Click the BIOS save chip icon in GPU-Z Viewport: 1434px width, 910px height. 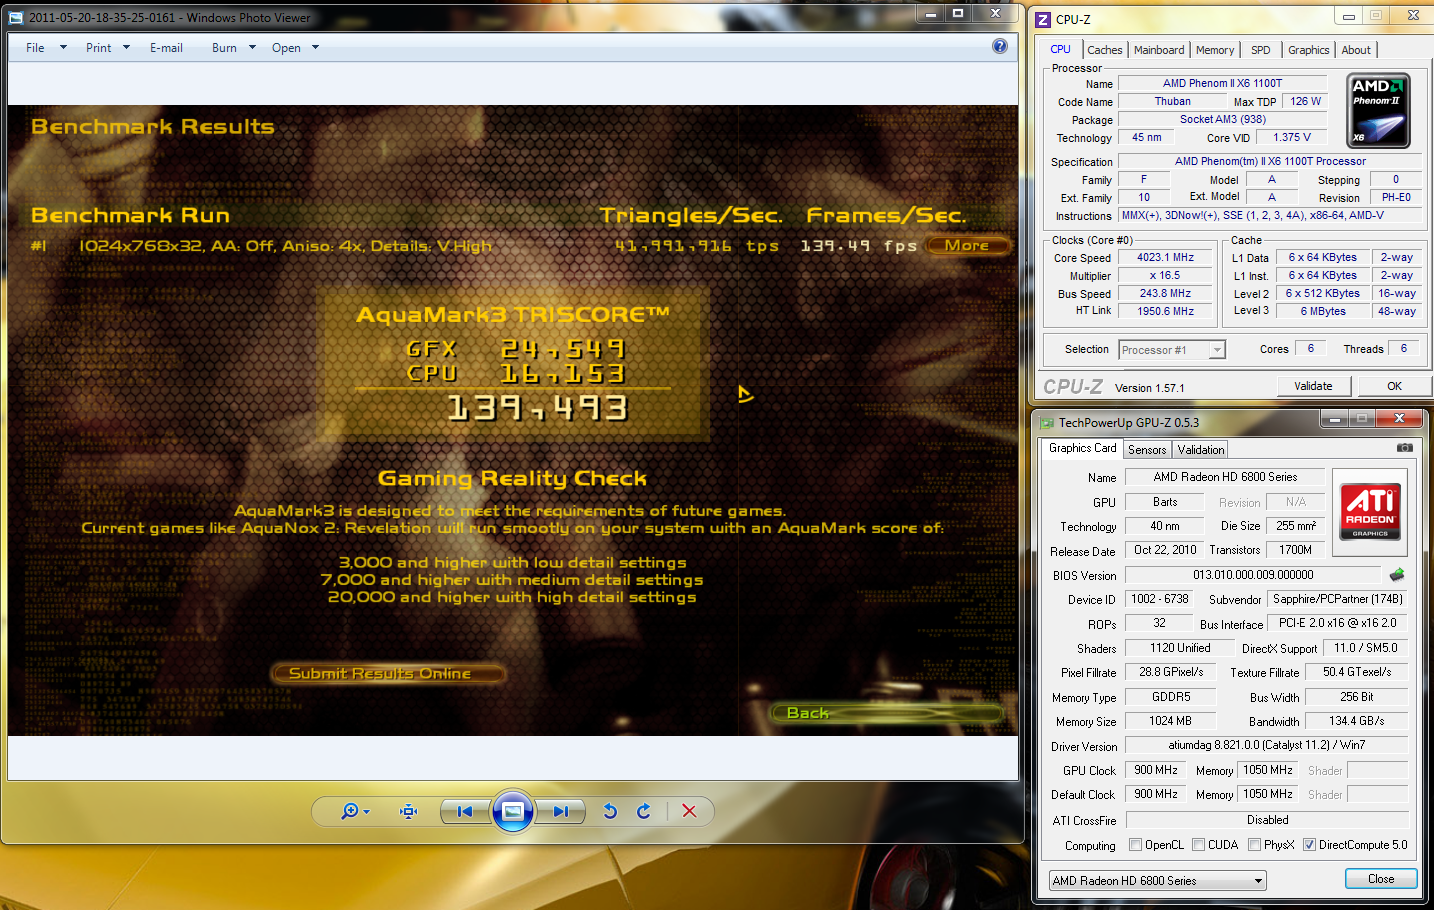click(x=1397, y=575)
